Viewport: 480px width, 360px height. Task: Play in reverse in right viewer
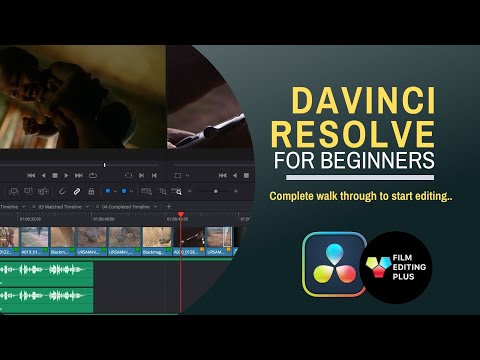235,175
